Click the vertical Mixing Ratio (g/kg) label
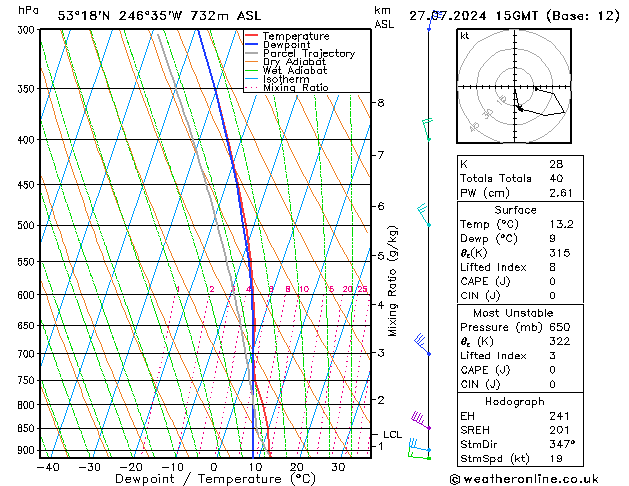 pos(392,281)
